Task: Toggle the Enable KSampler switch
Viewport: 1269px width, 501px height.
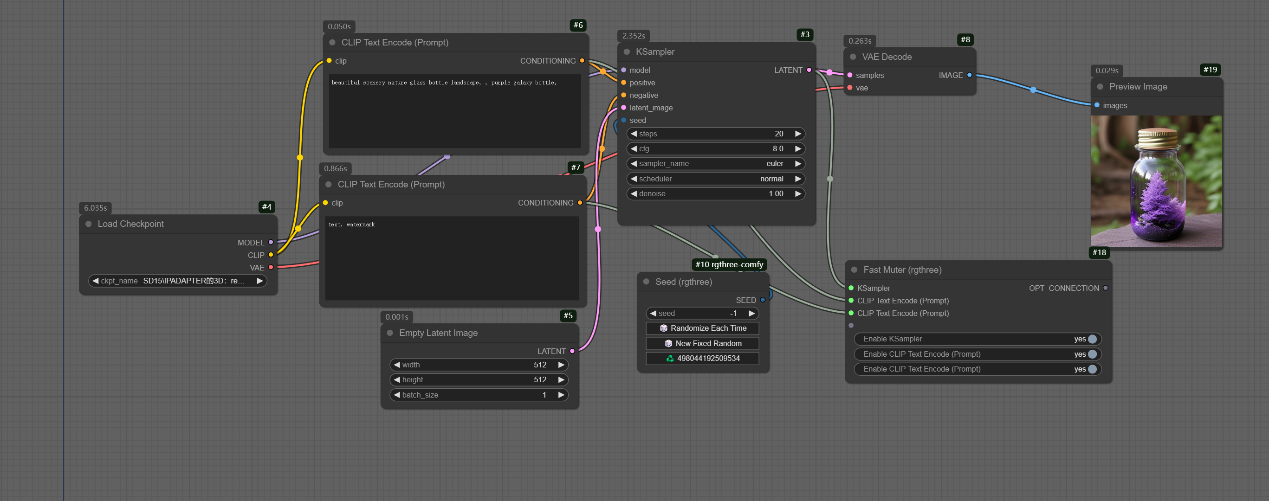Action: pos(1092,339)
